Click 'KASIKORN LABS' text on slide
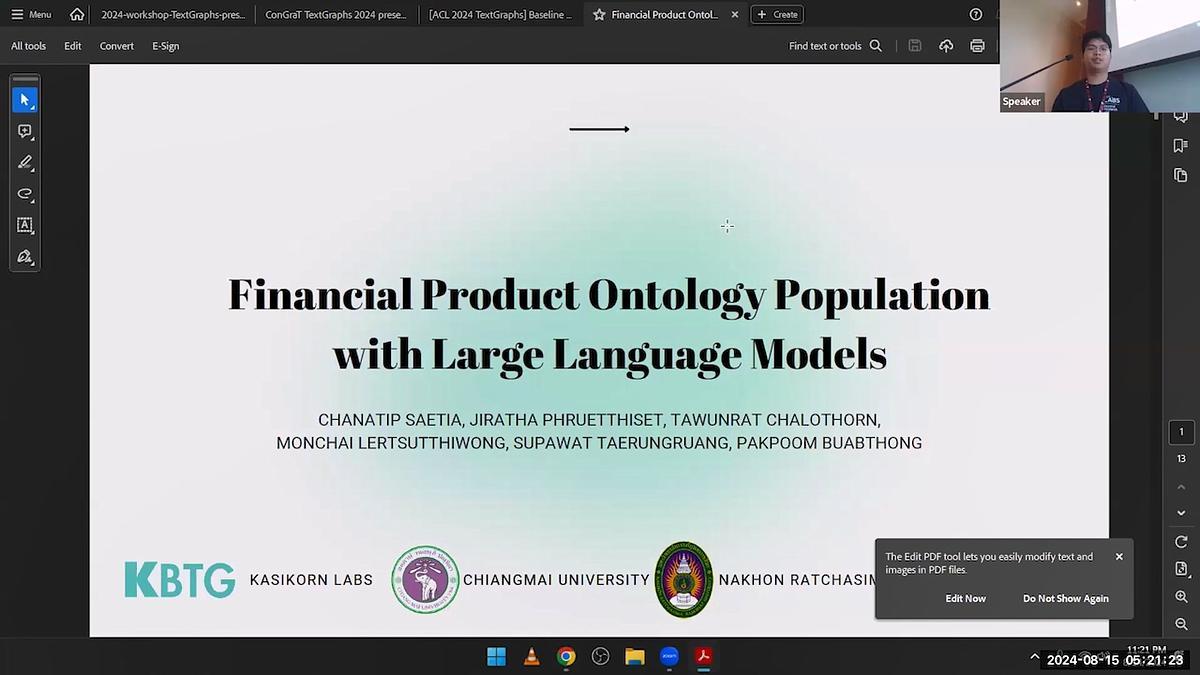Image resolution: width=1200 pixels, height=675 pixels. pyautogui.click(x=311, y=580)
